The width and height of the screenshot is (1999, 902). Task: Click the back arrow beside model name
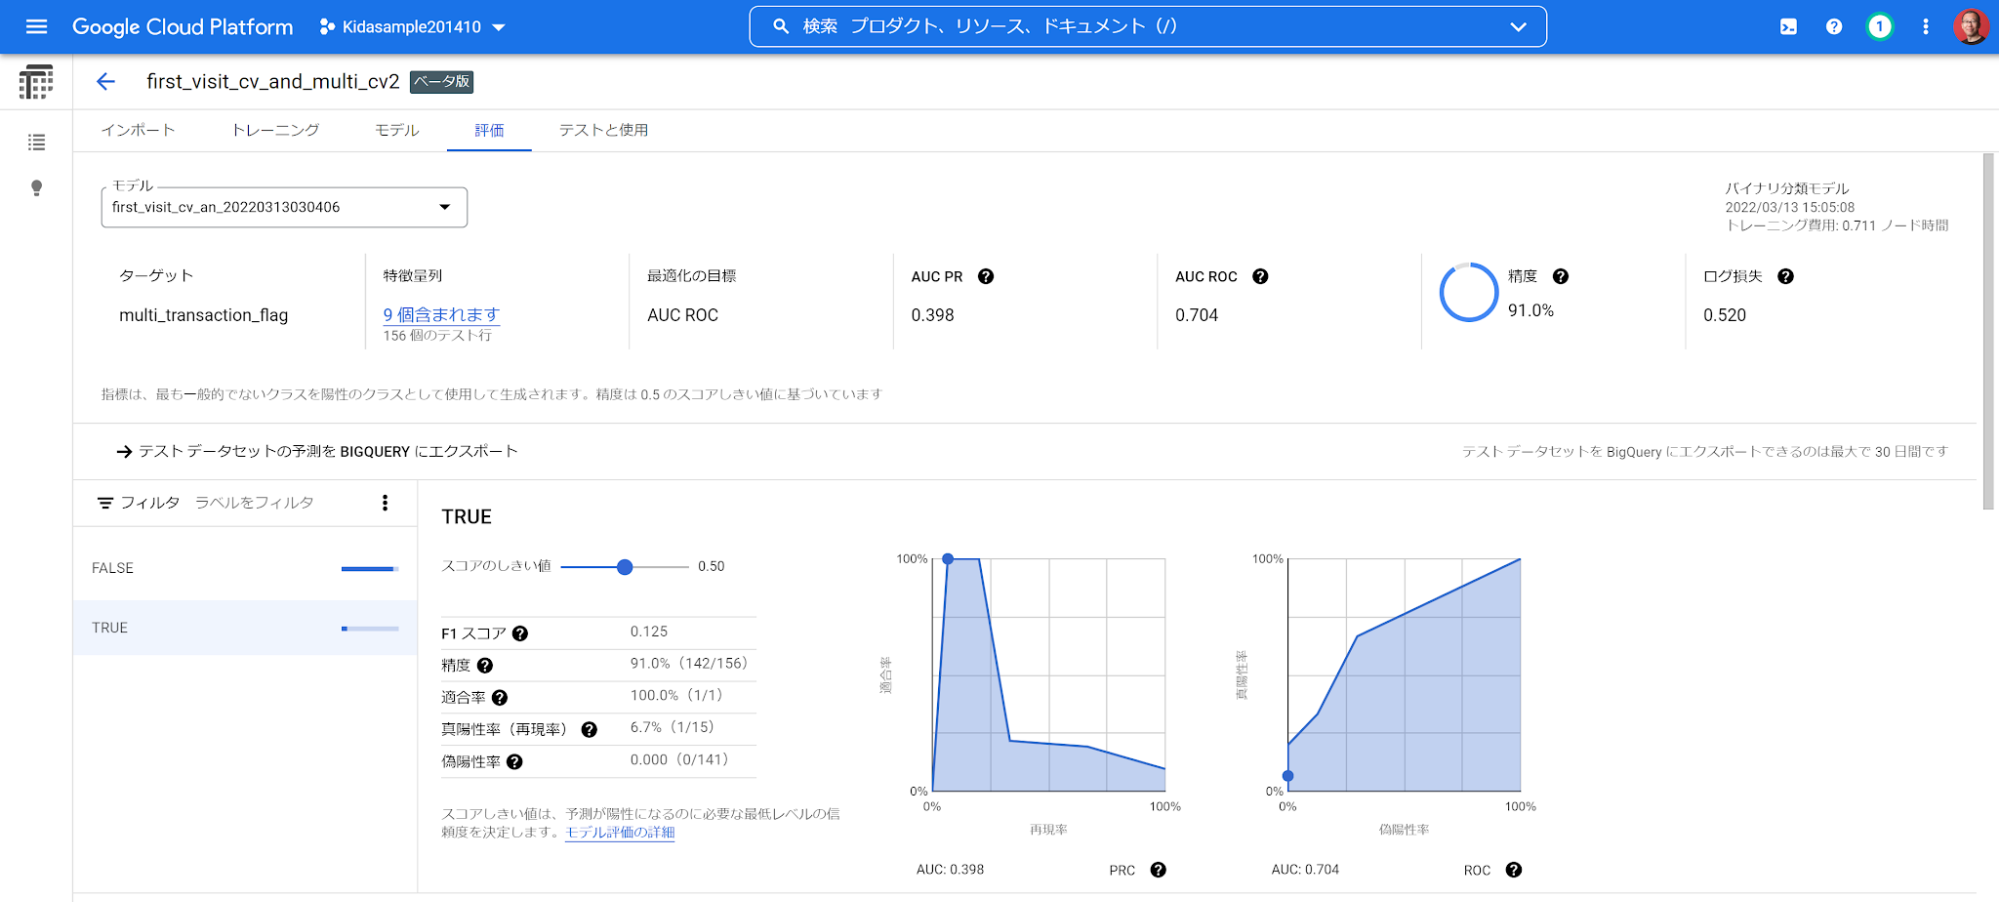106,82
